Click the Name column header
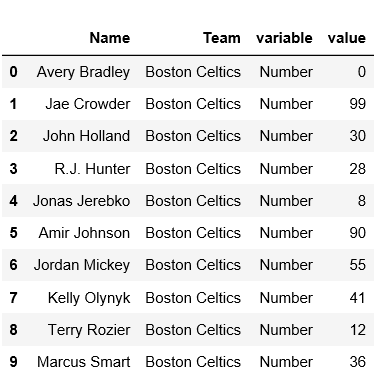The height and width of the screenshot is (380, 391). (x=110, y=38)
